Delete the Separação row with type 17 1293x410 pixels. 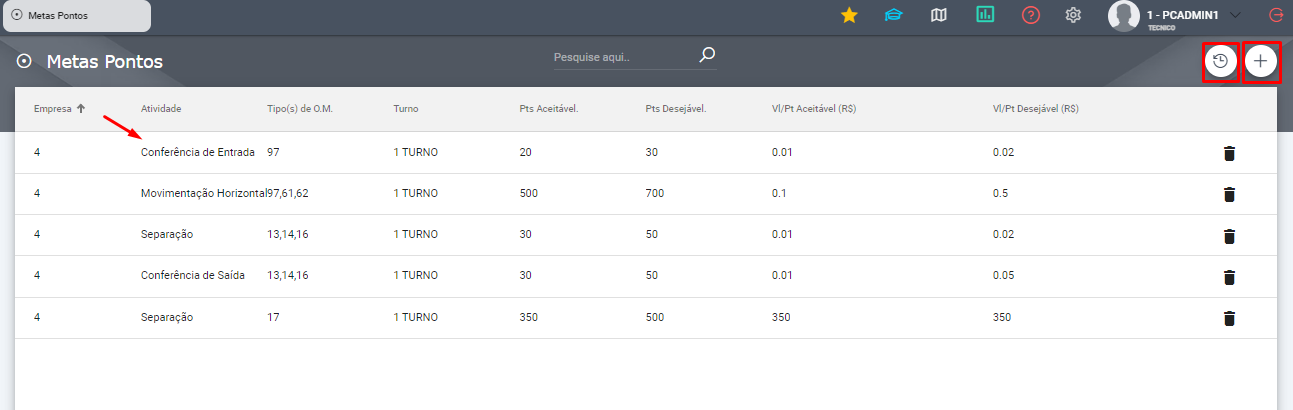(x=1230, y=318)
